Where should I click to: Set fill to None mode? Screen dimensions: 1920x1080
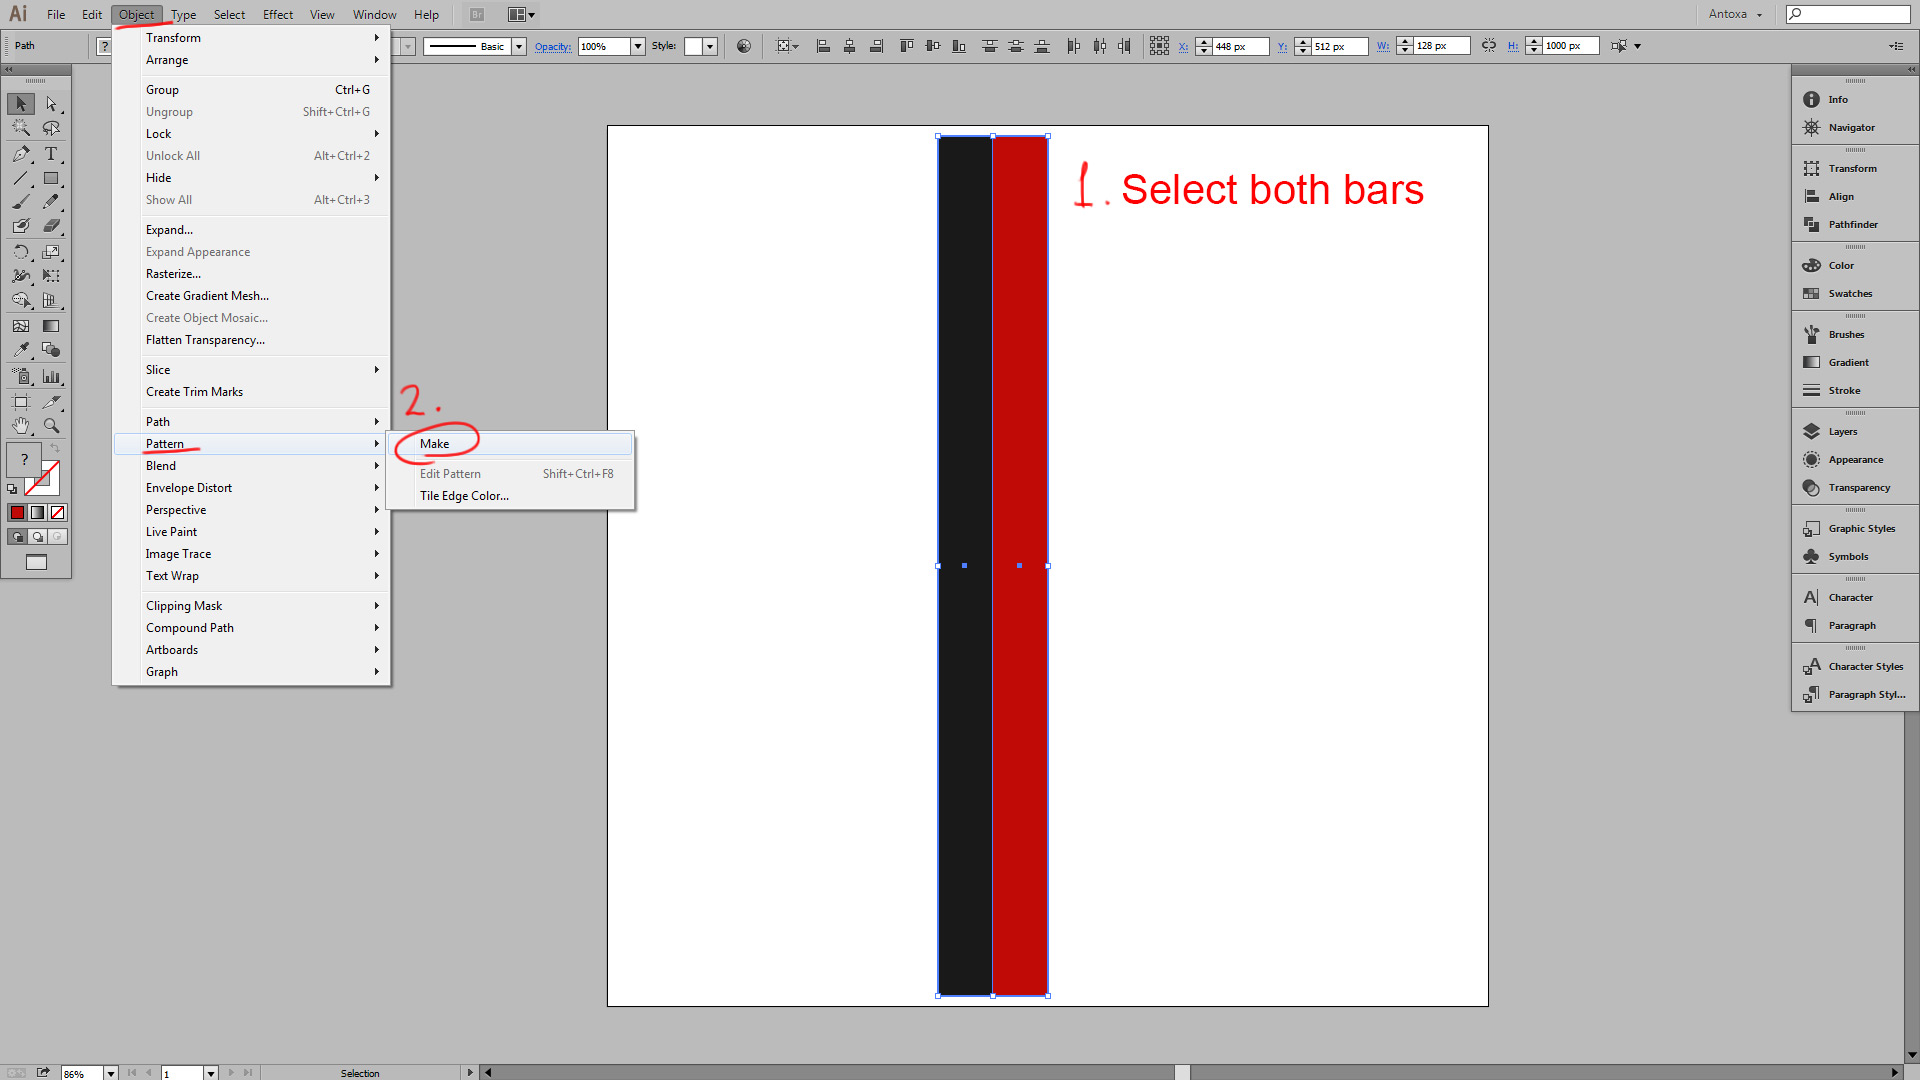click(58, 513)
